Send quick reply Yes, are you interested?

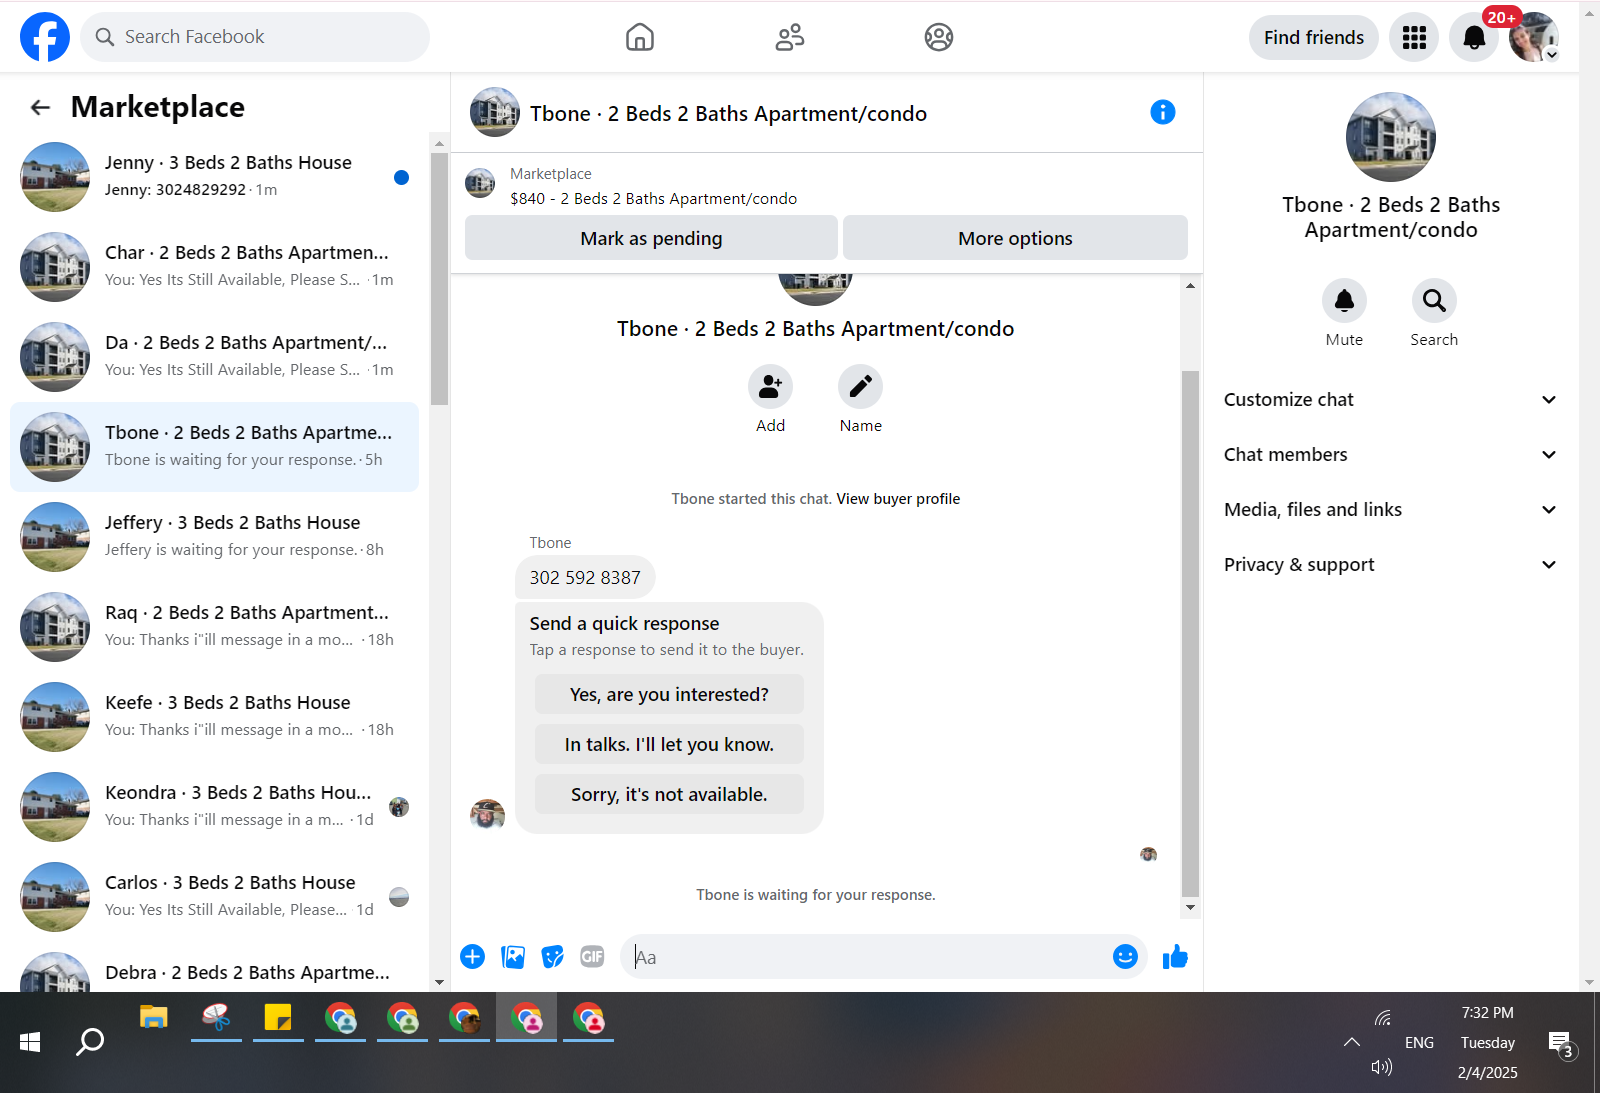click(x=669, y=694)
